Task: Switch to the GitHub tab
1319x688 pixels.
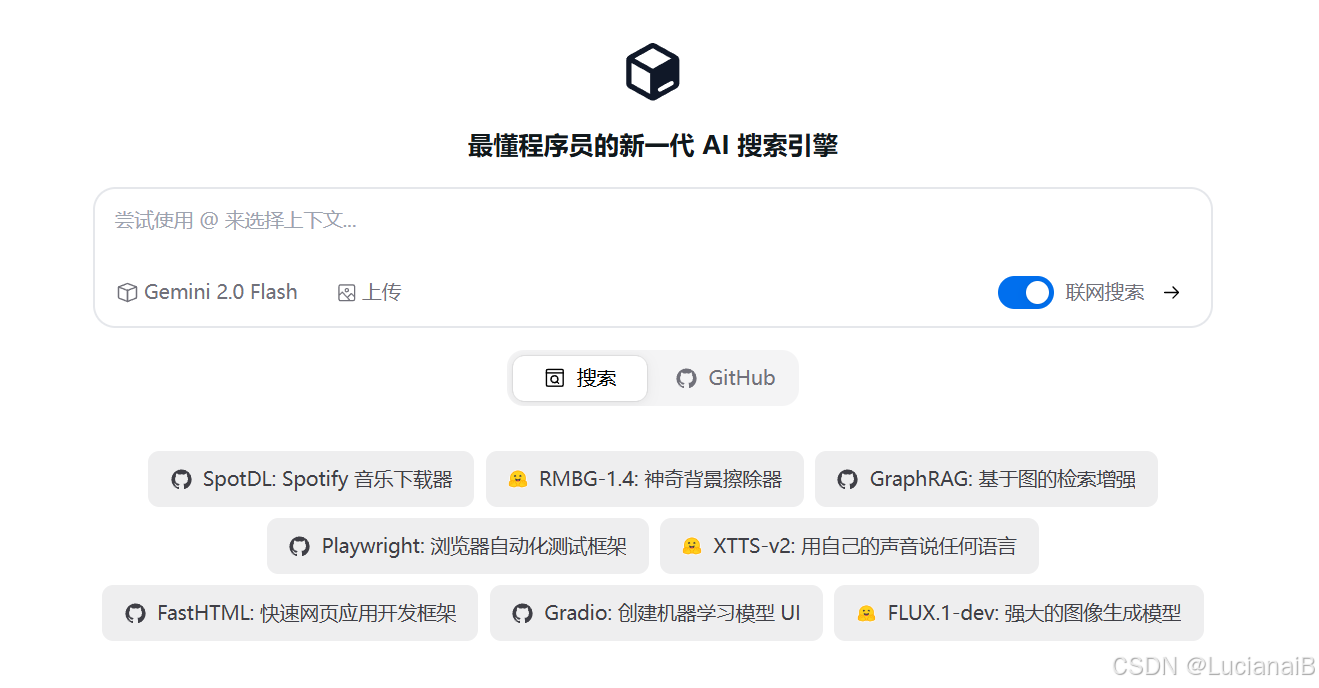Action: (x=725, y=378)
